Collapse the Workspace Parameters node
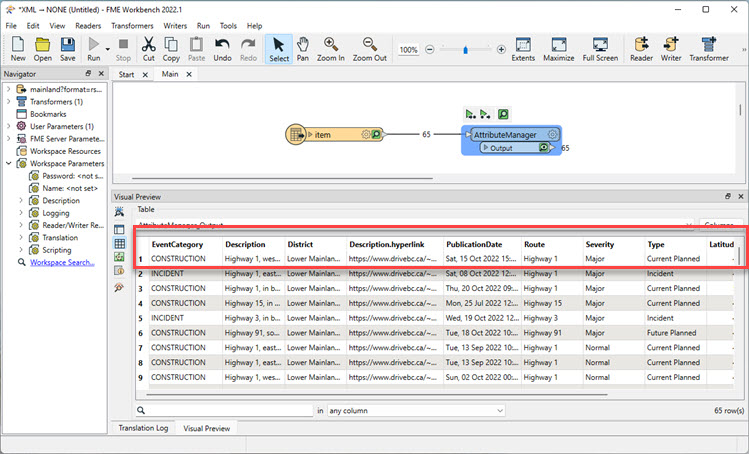The width and height of the screenshot is (749, 454). pos(8,163)
